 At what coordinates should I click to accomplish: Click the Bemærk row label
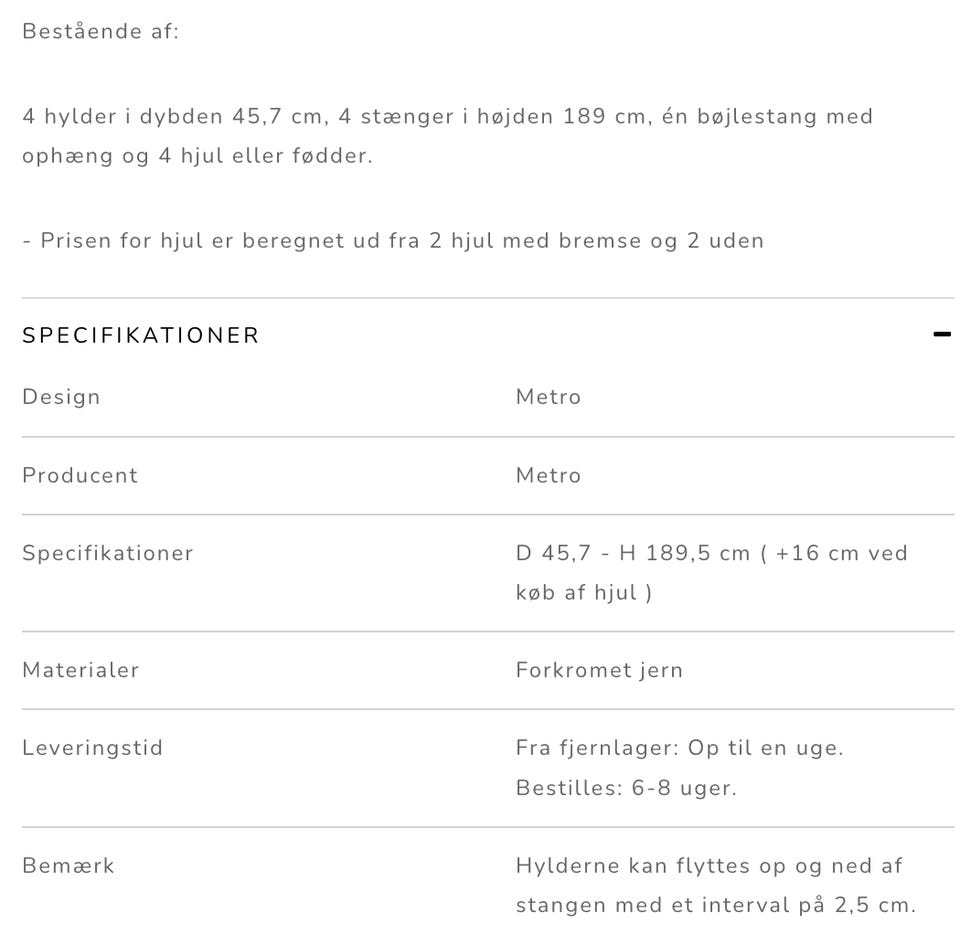coord(68,866)
